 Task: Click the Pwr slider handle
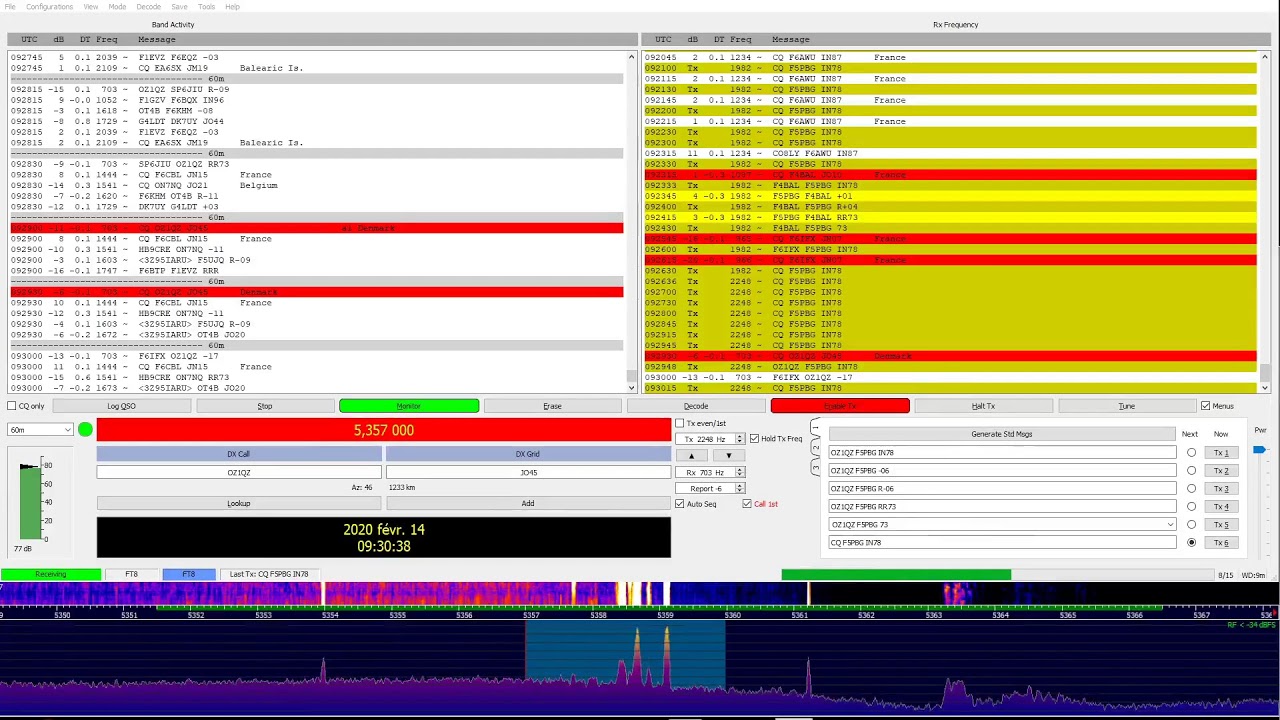tap(1259, 450)
